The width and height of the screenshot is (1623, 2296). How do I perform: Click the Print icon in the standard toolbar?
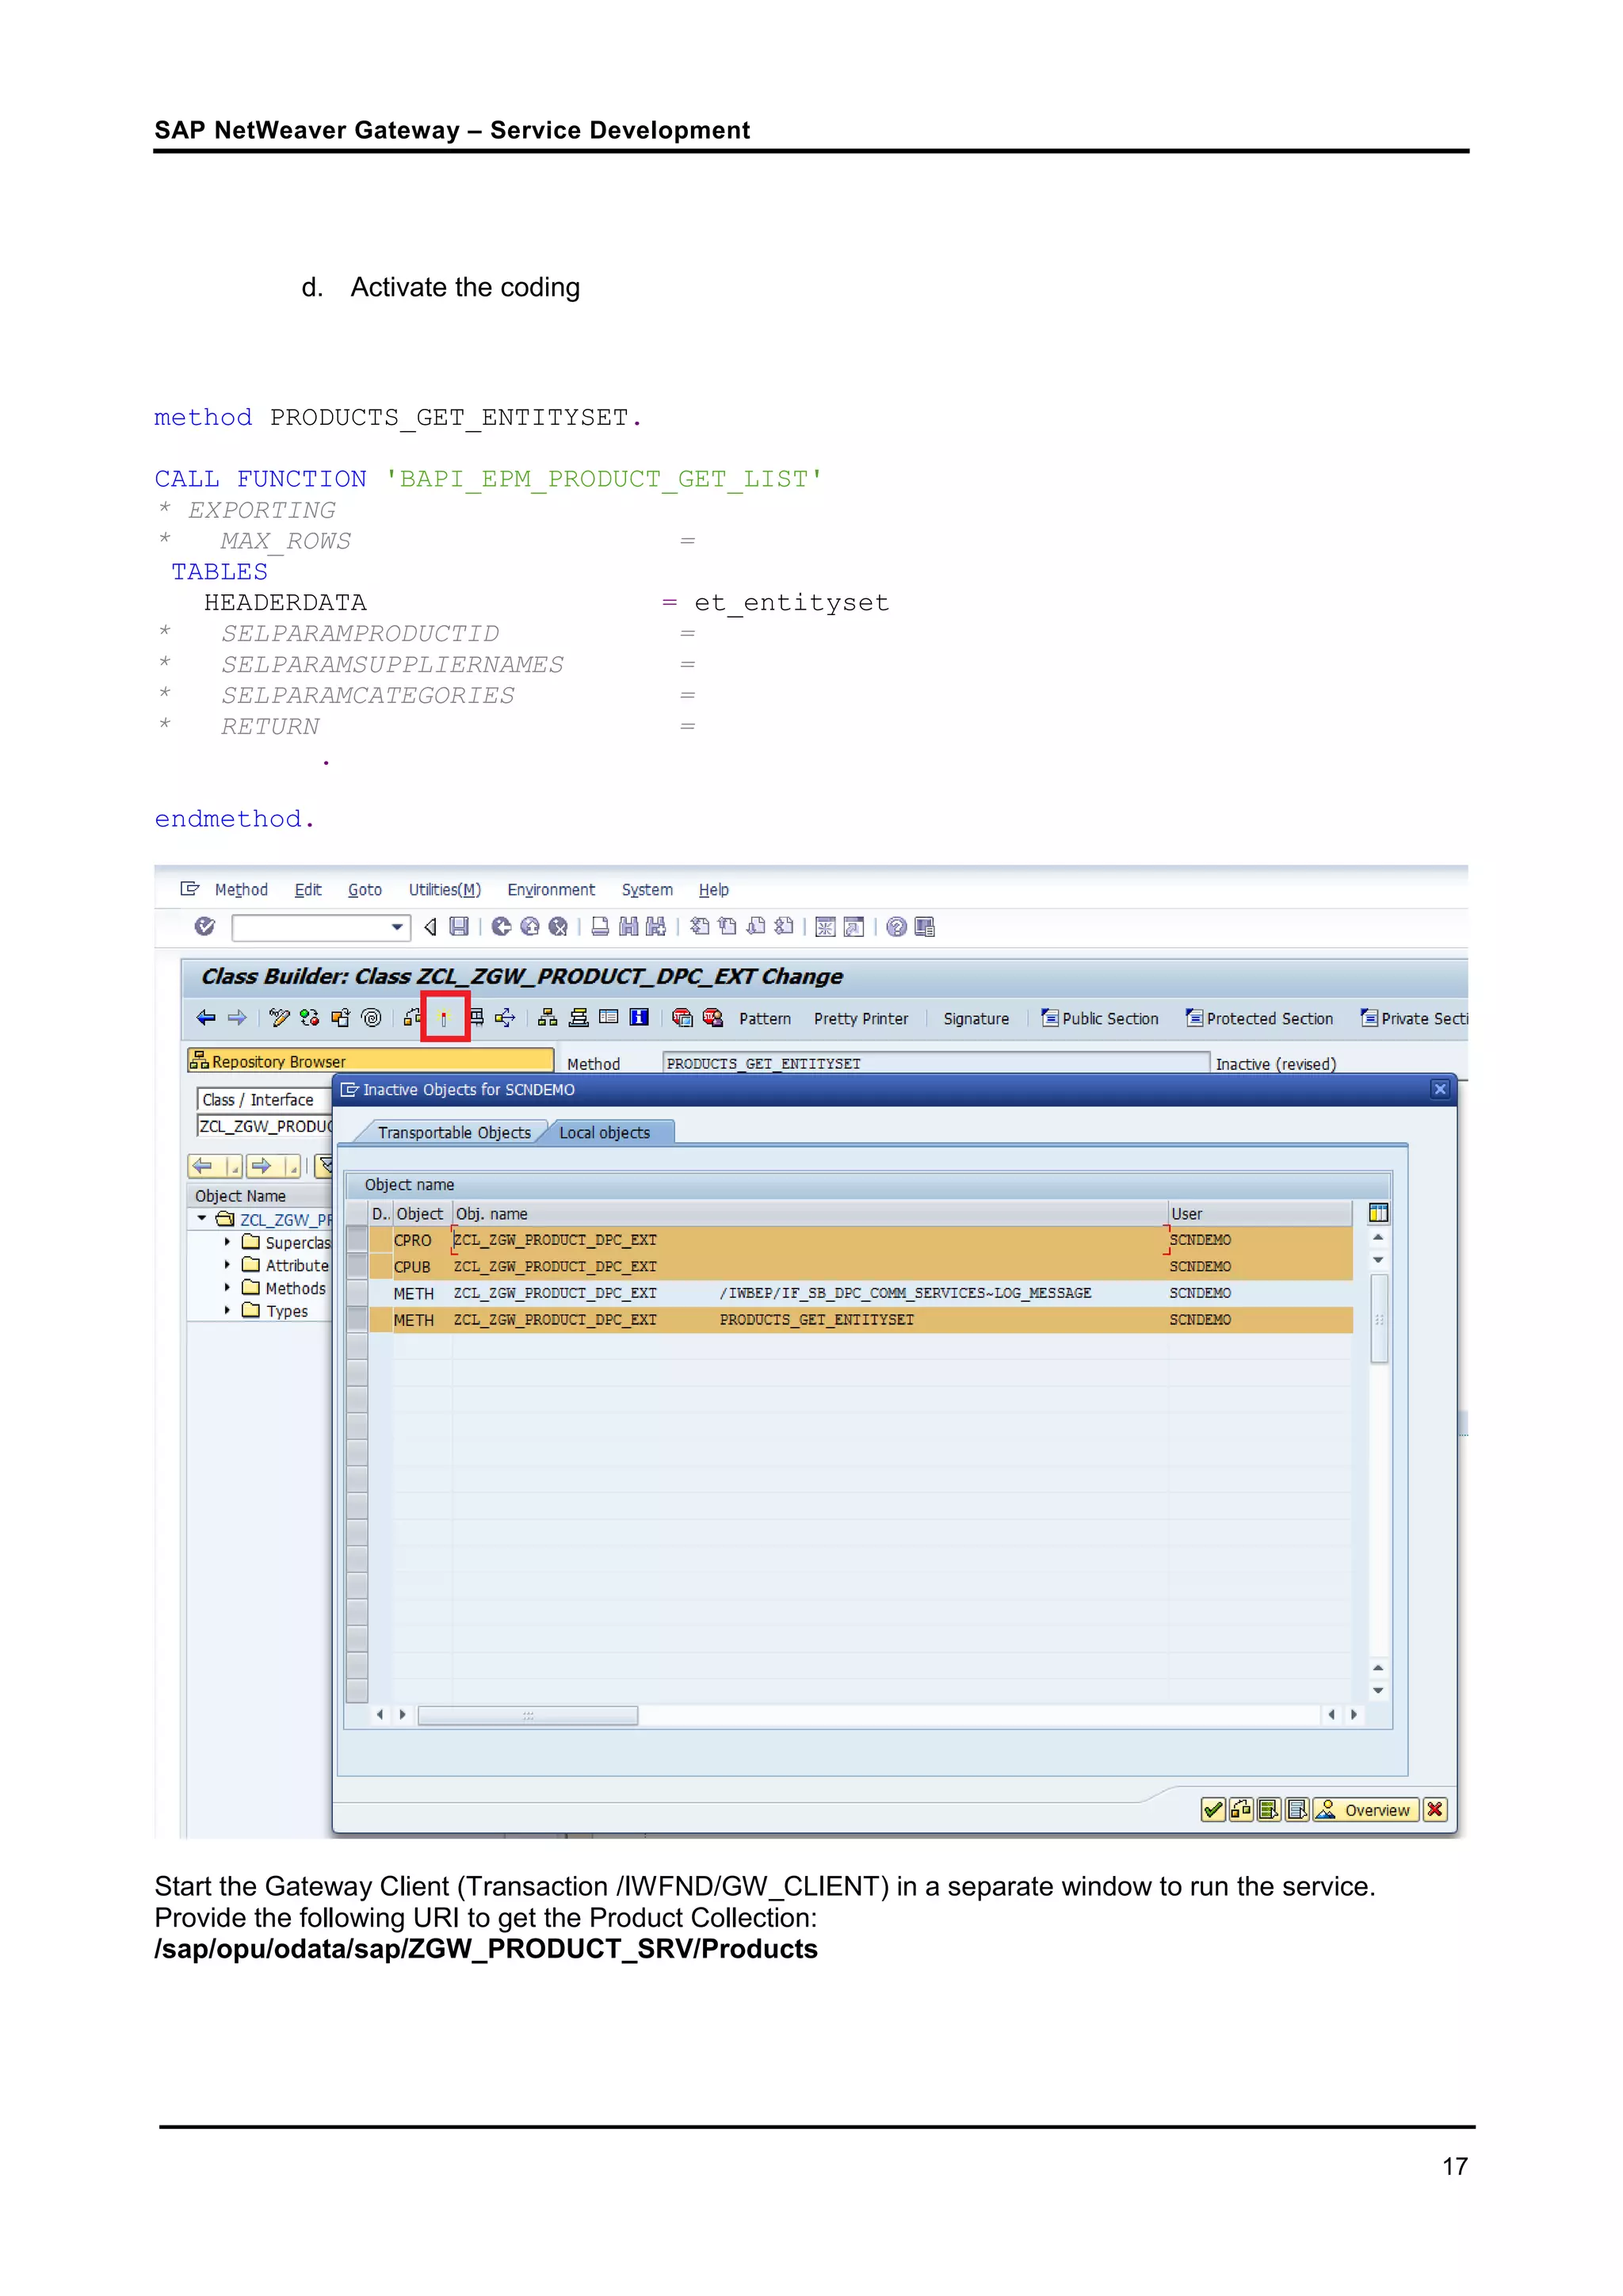[600, 927]
